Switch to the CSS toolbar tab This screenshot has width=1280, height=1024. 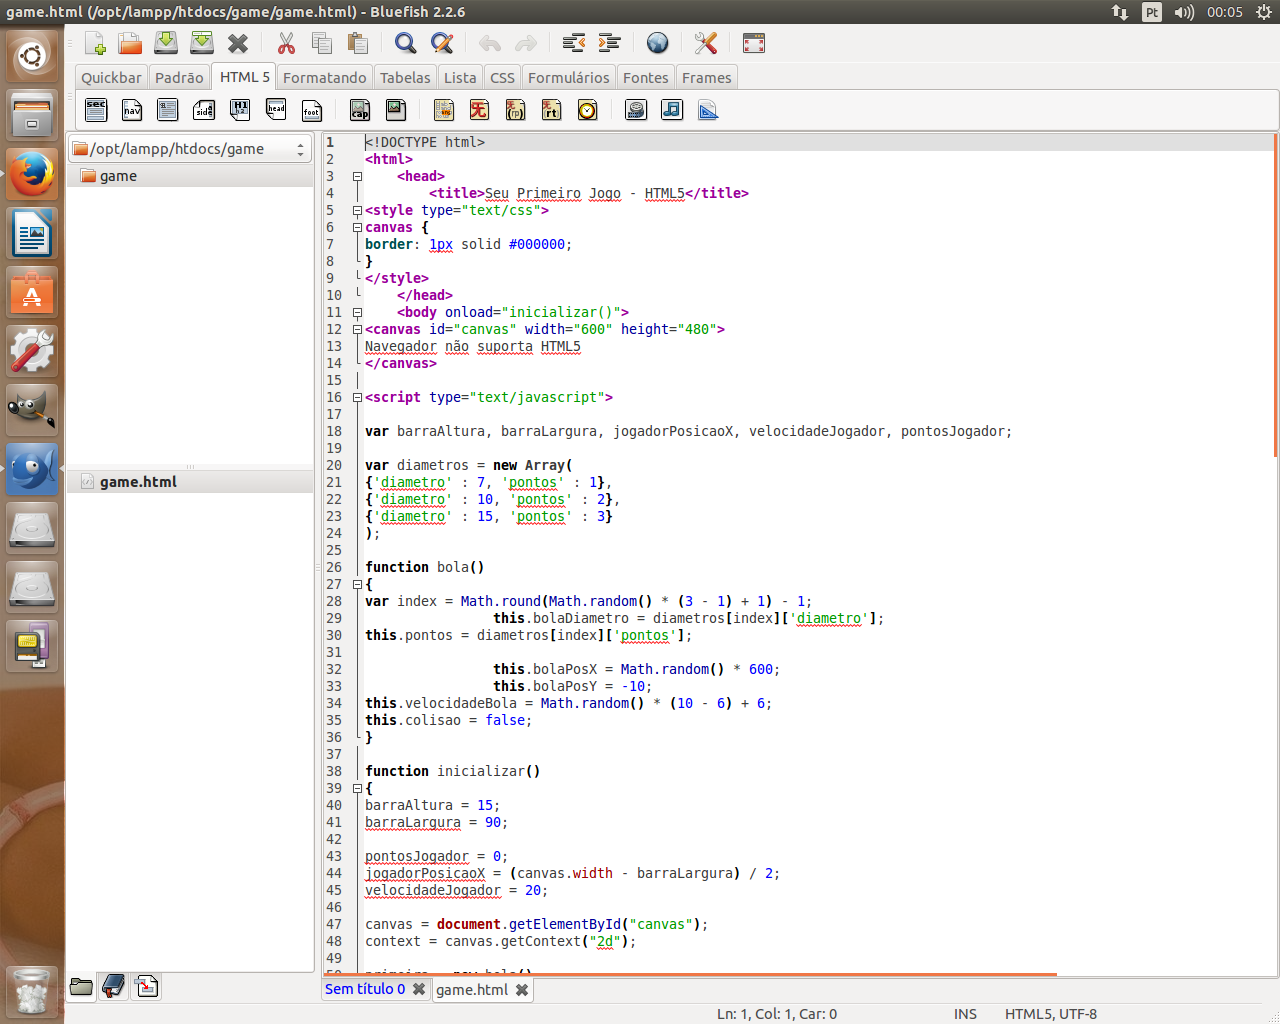coord(501,76)
